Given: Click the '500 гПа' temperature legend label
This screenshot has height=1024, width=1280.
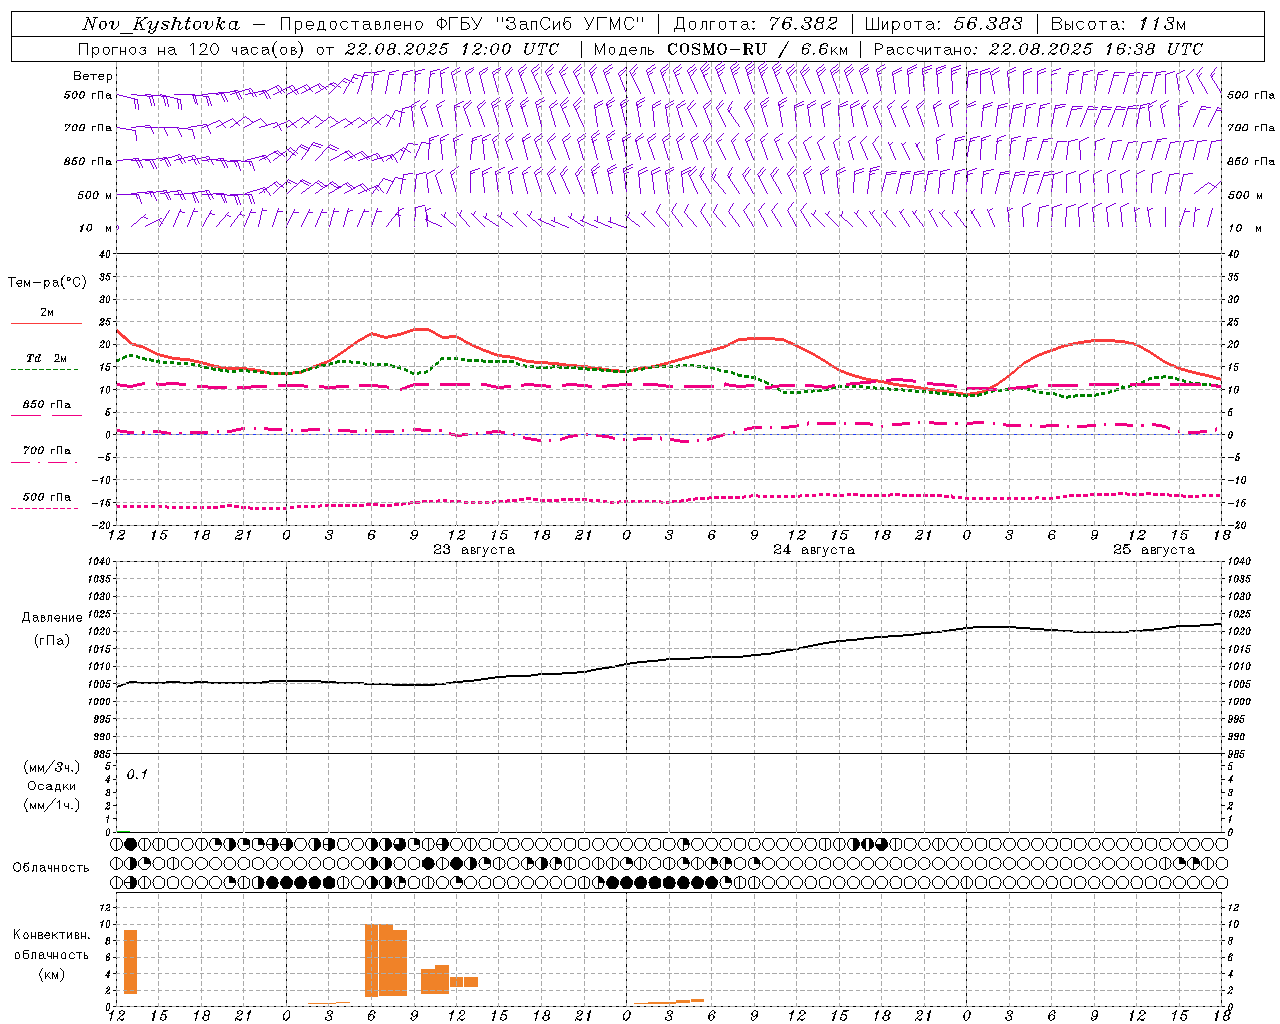Looking at the screenshot, I should click(47, 497).
